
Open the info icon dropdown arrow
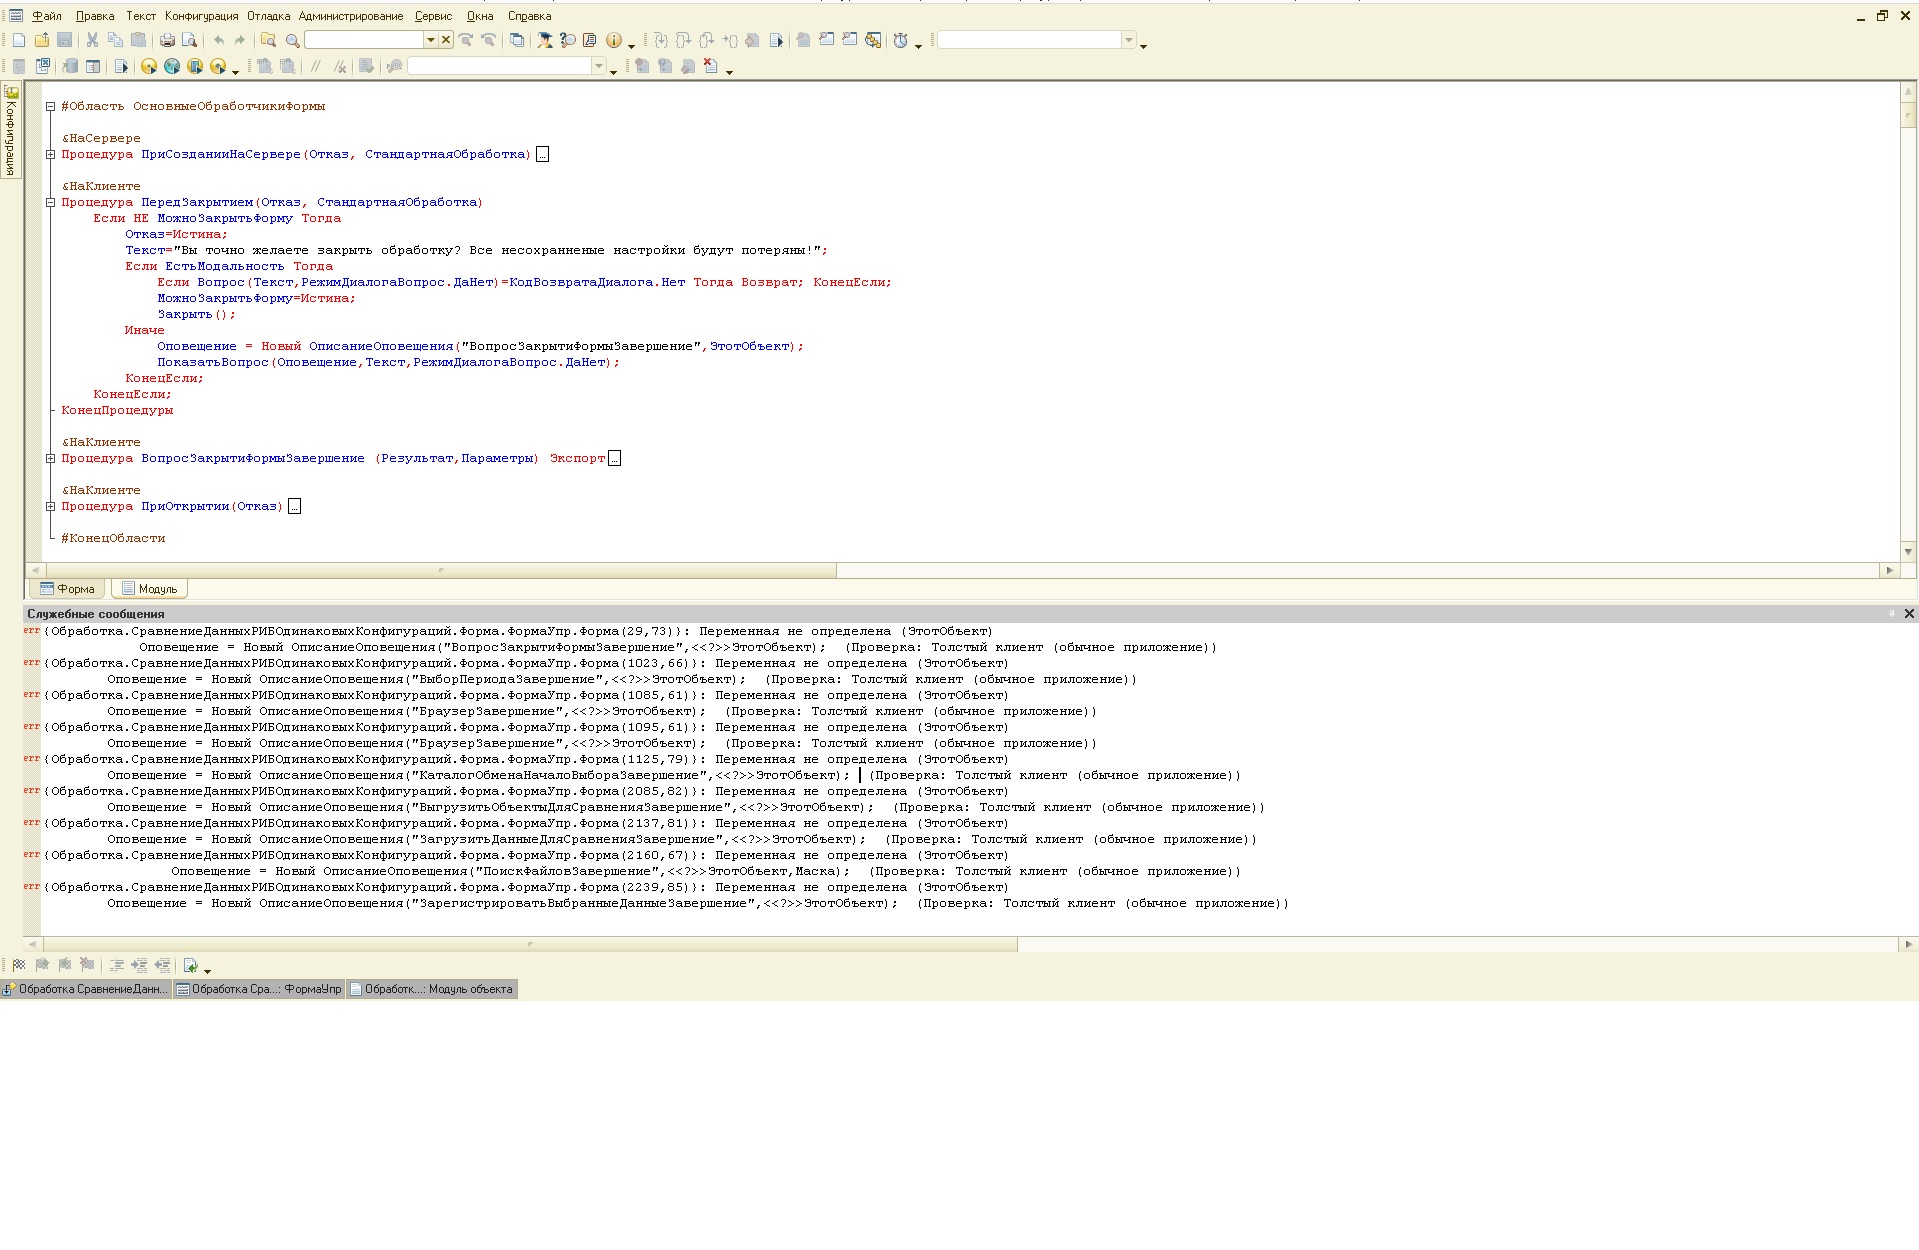coord(631,44)
